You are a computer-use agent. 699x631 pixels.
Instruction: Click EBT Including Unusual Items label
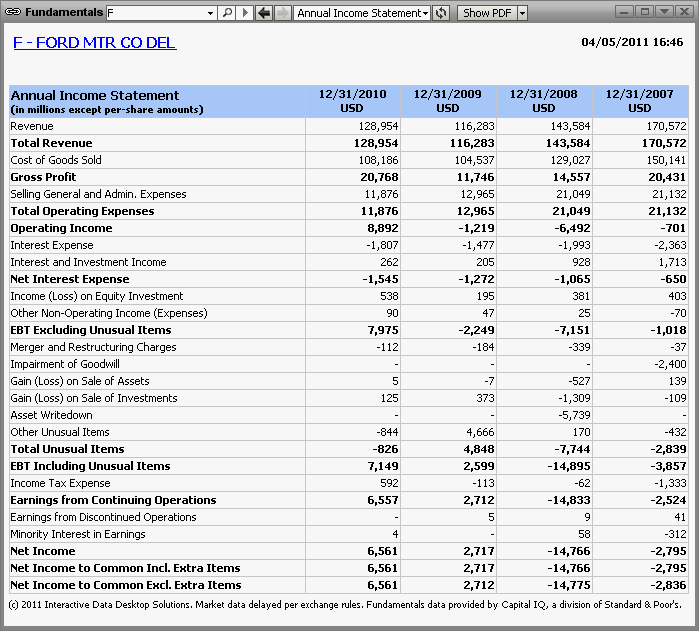point(90,466)
